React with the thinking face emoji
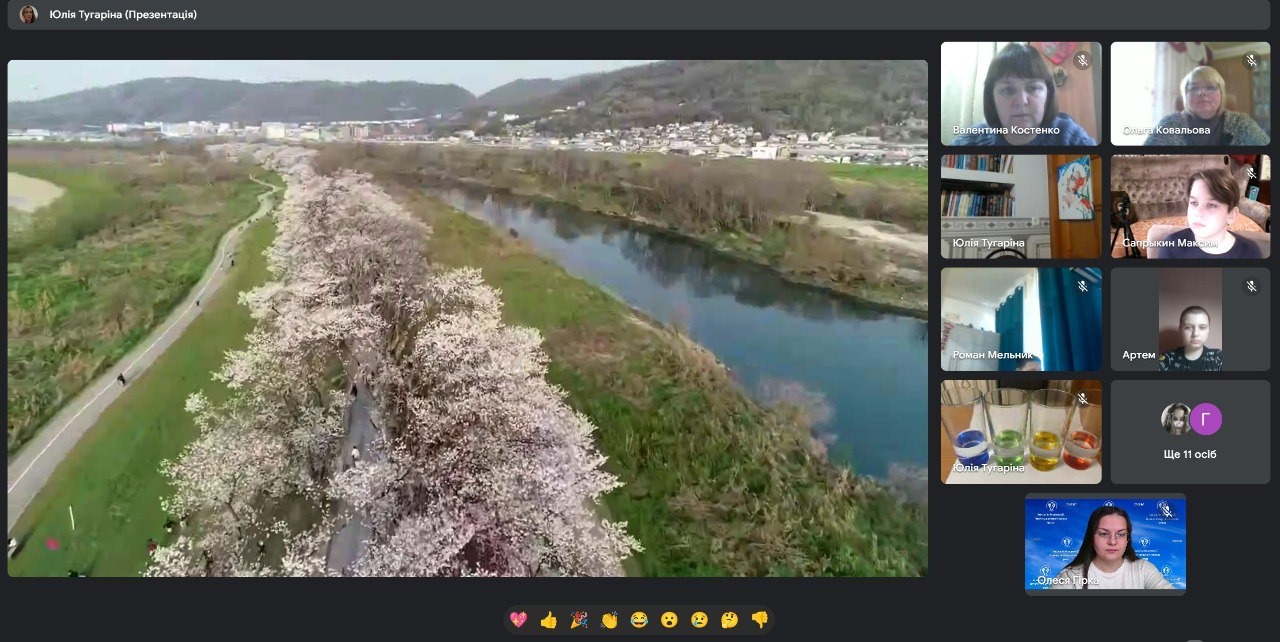1280x642 pixels. 730,620
